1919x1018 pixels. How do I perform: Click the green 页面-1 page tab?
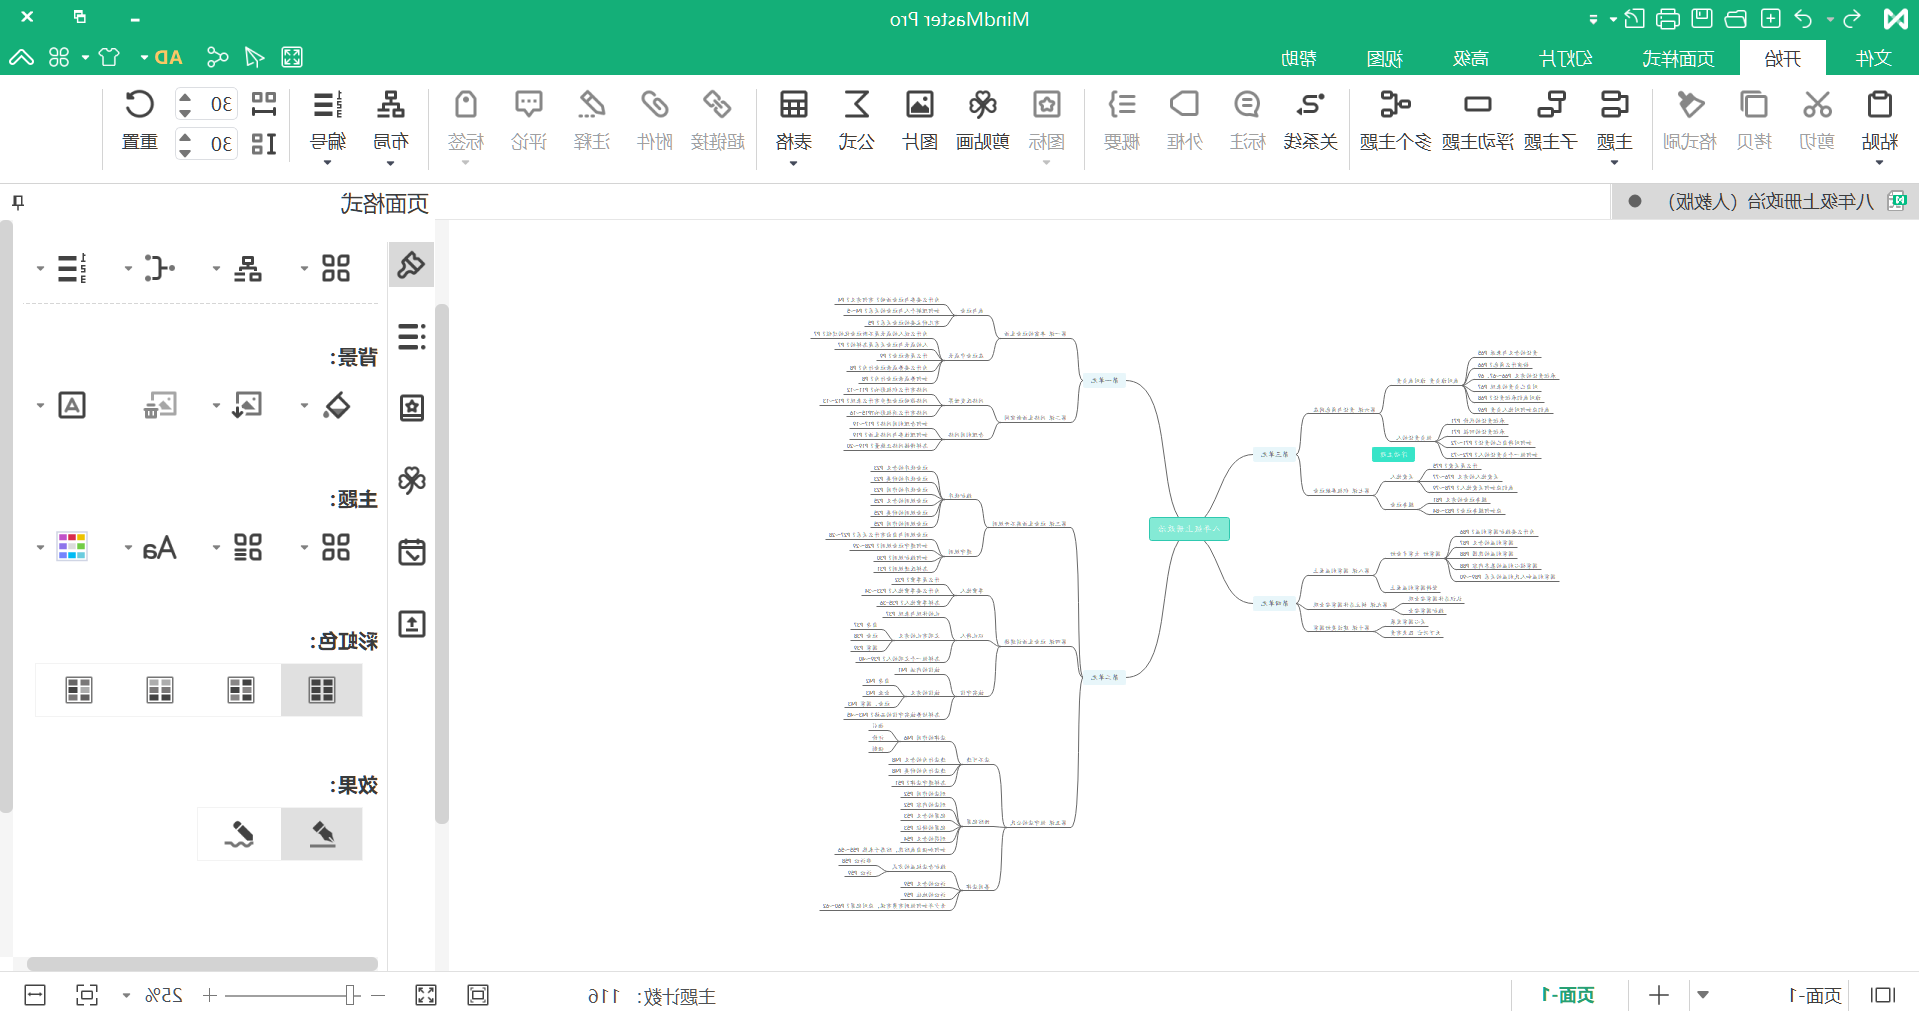(1568, 995)
